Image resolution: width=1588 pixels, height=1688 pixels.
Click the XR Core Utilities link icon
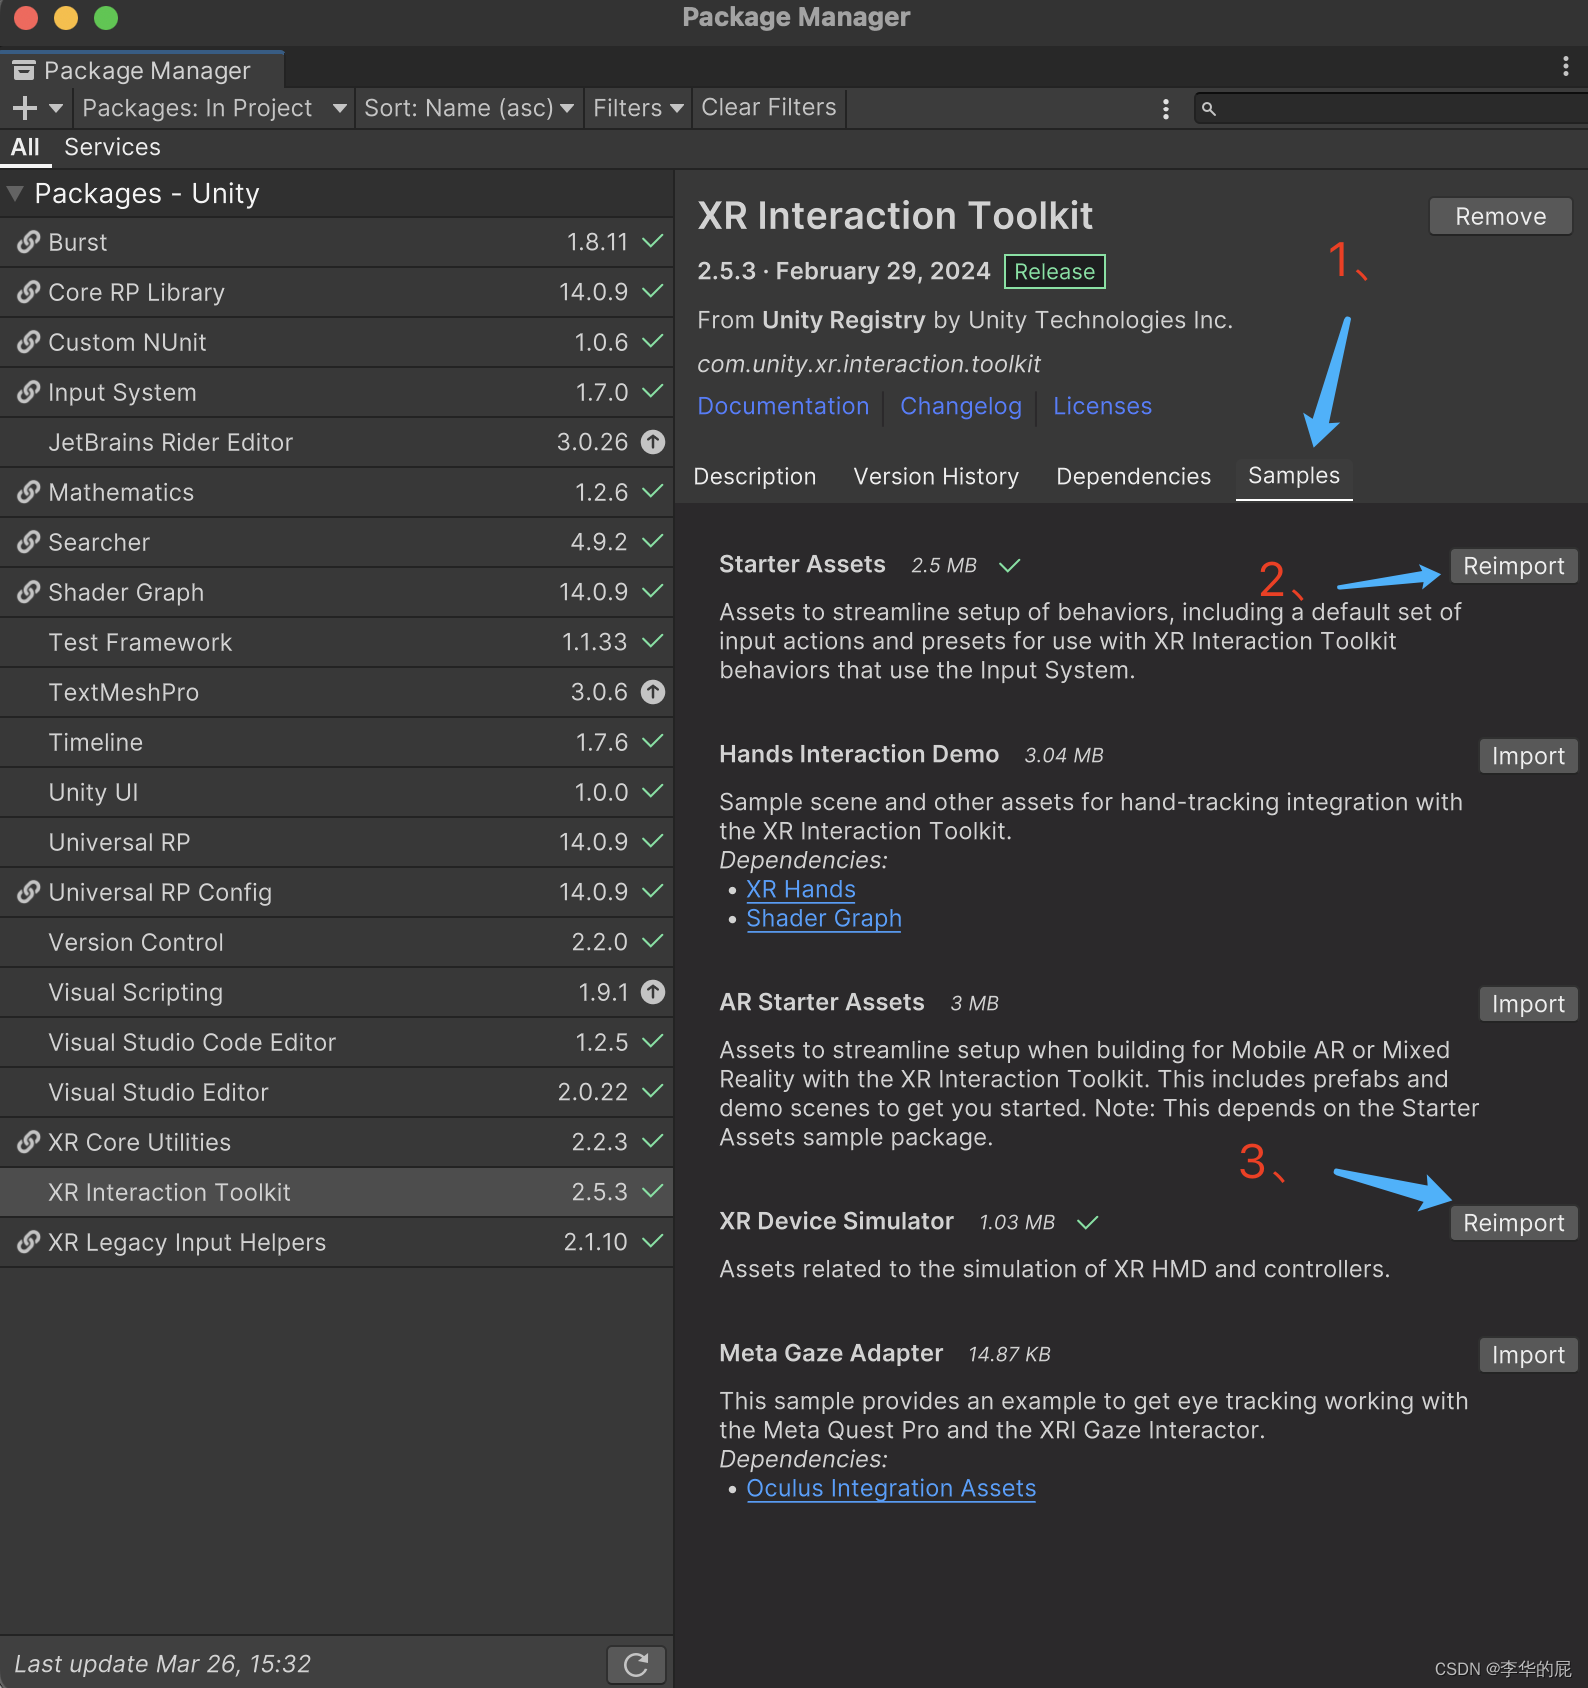click(x=29, y=1142)
